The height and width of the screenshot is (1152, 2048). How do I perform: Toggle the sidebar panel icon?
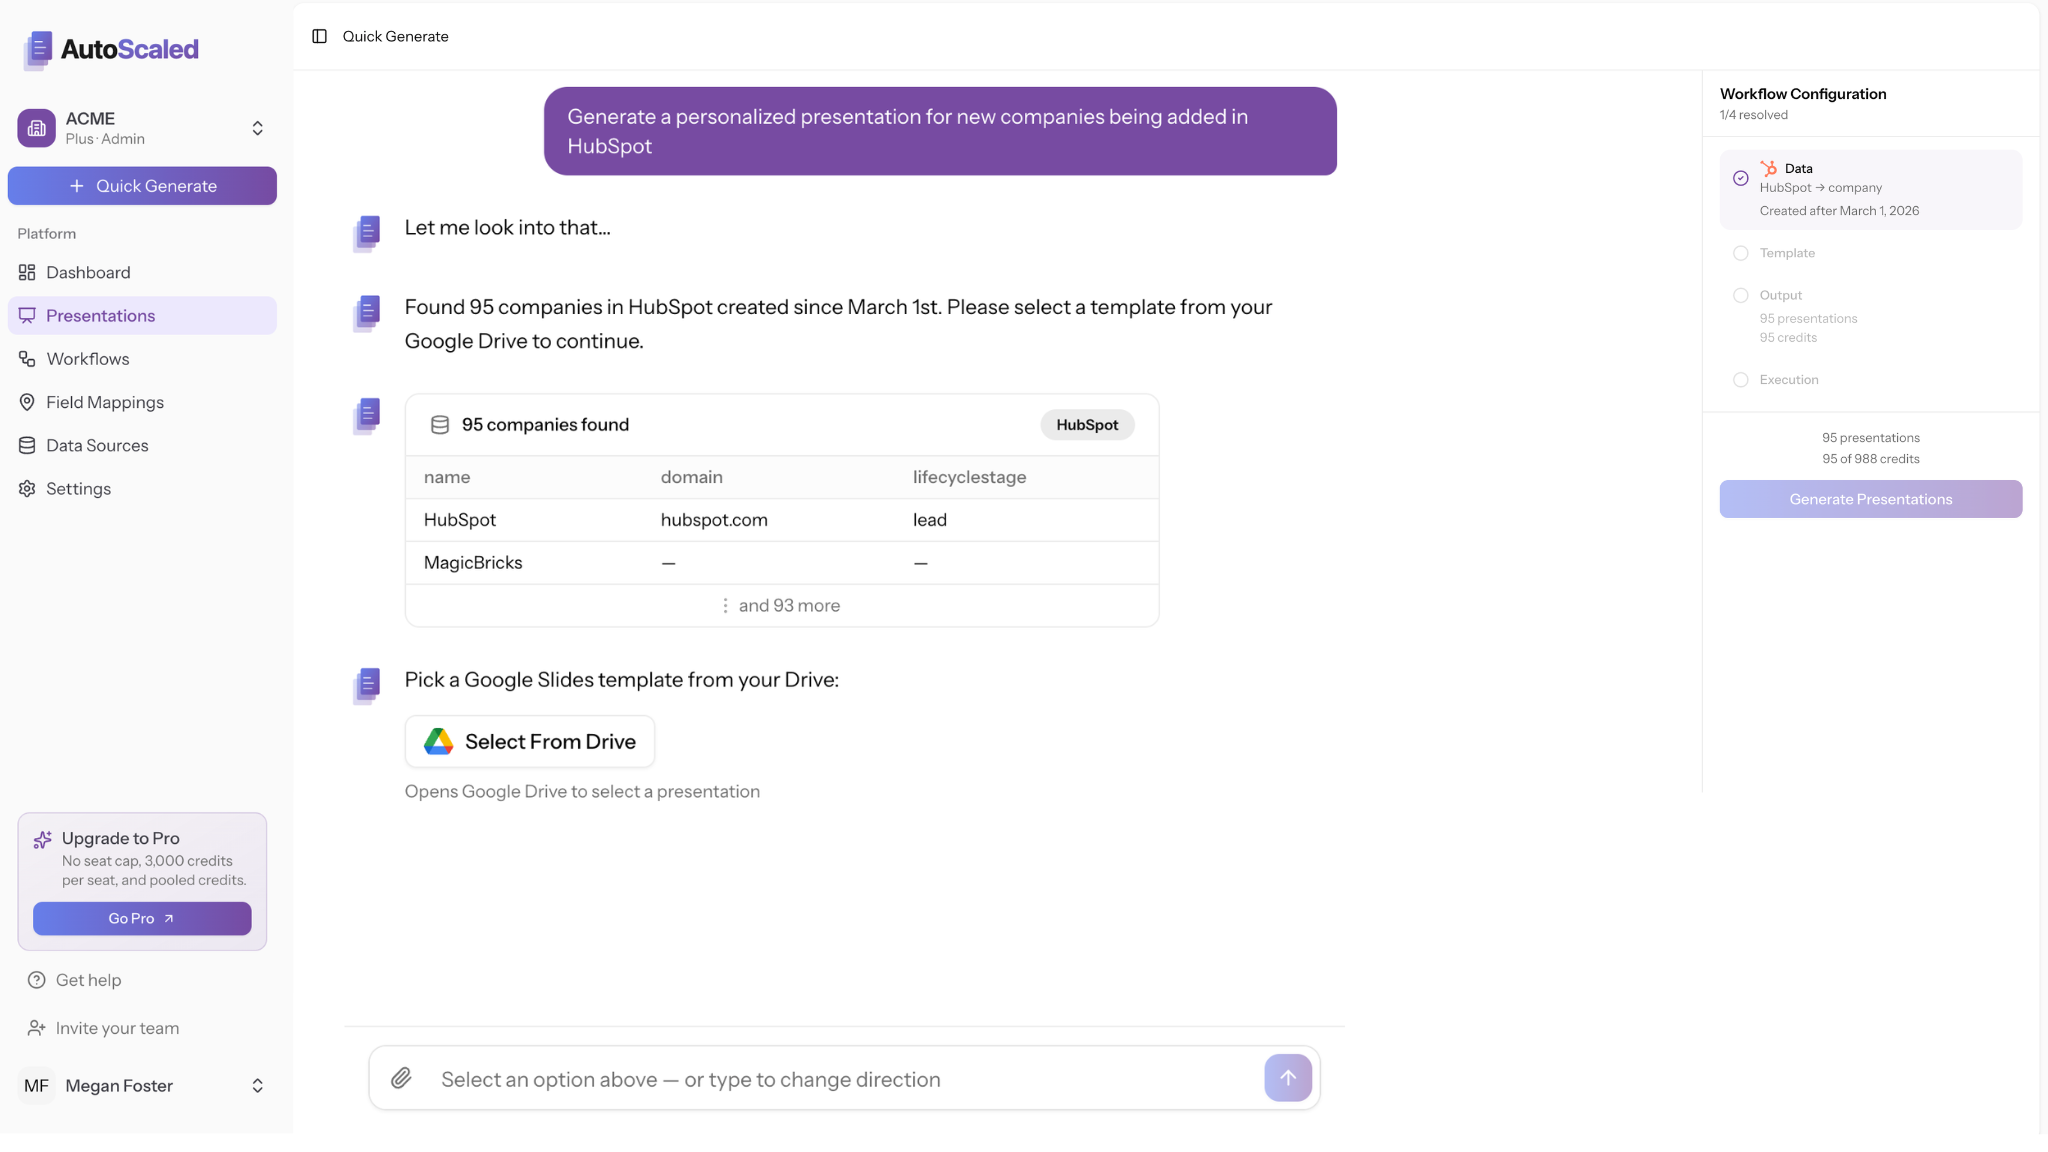[319, 36]
